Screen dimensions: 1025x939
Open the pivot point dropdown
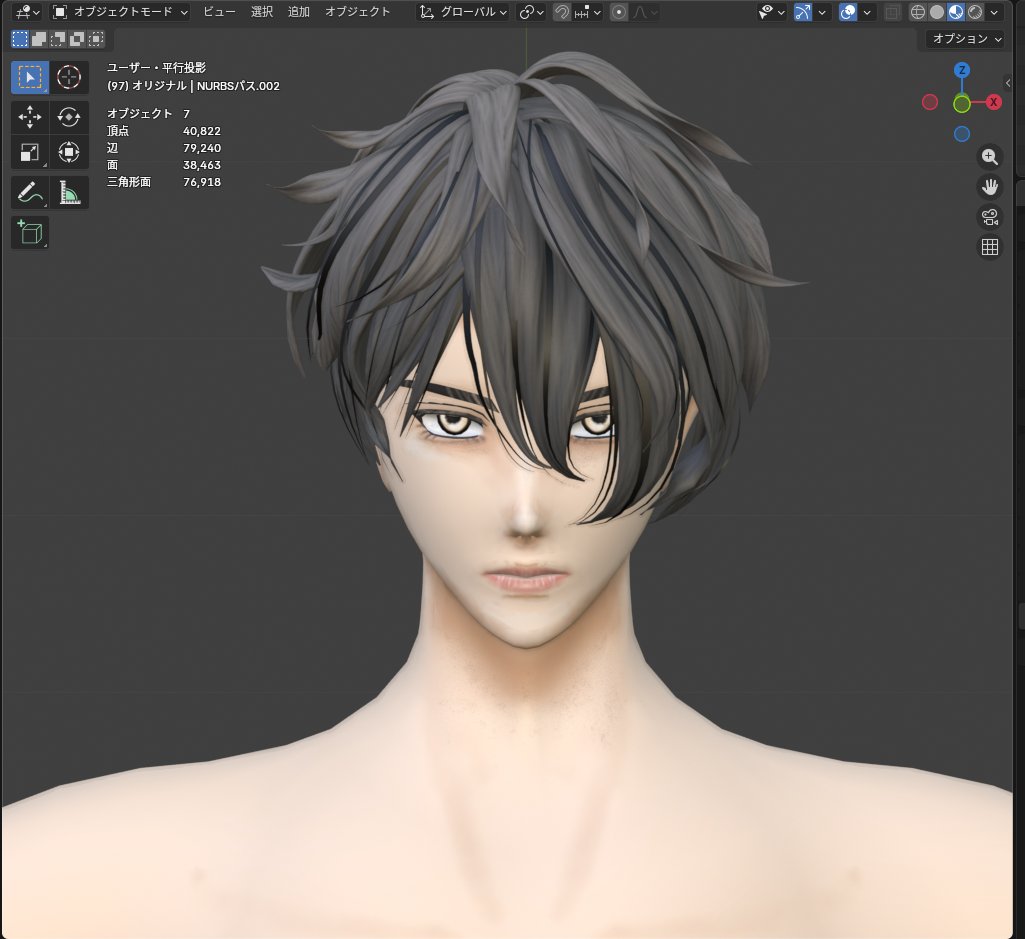(x=531, y=12)
